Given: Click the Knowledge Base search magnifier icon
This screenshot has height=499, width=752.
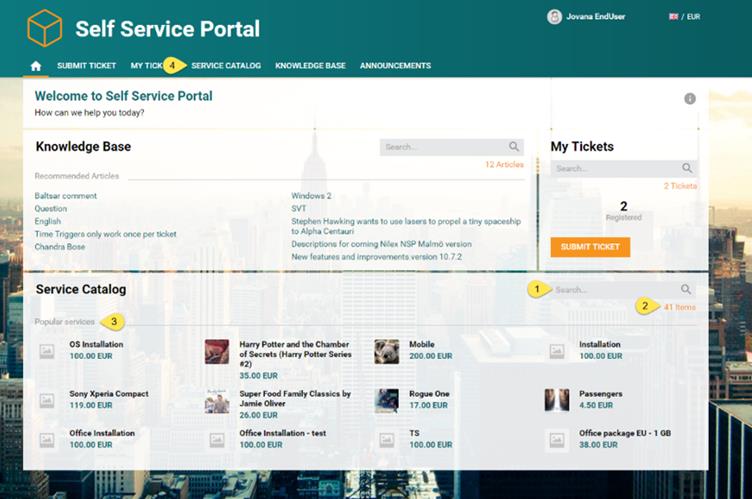Looking at the screenshot, I should click(513, 147).
